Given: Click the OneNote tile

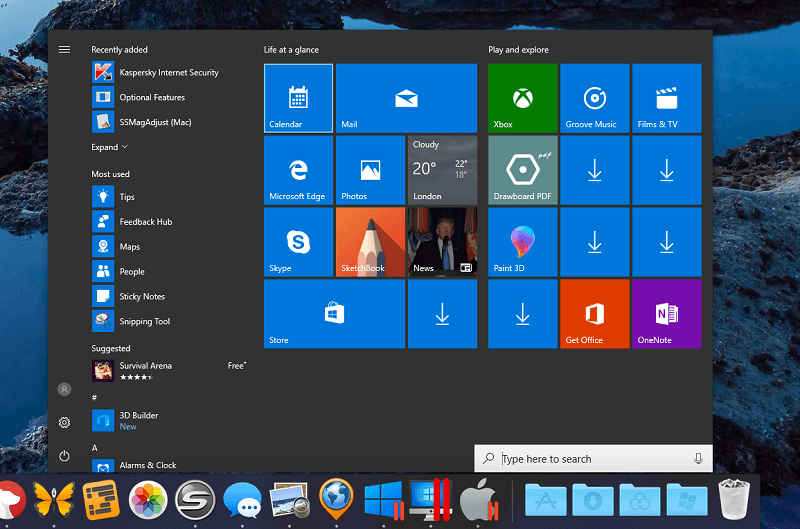Looking at the screenshot, I should 666,314.
